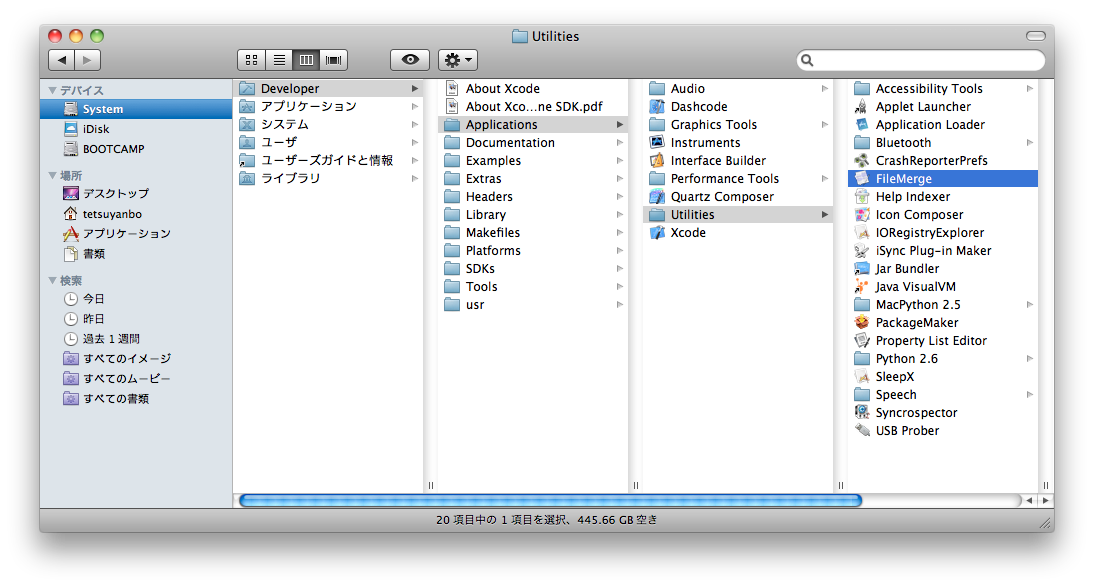
Task: Select the Java VisualVM icon
Action: tap(862, 287)
